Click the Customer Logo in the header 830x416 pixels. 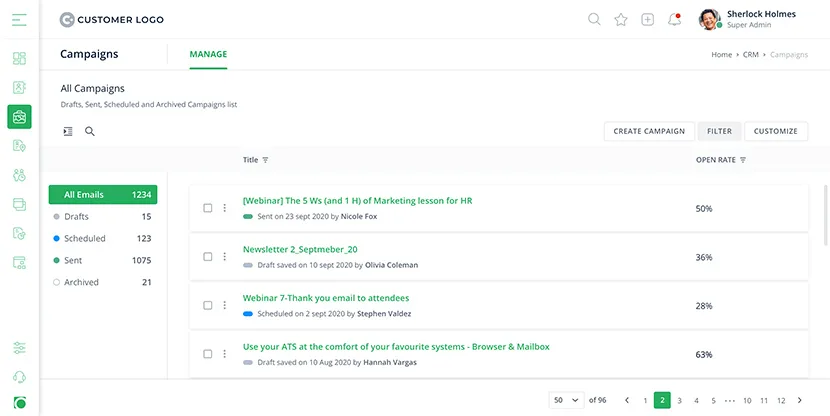pyautogui.click(x=112, y=20)
